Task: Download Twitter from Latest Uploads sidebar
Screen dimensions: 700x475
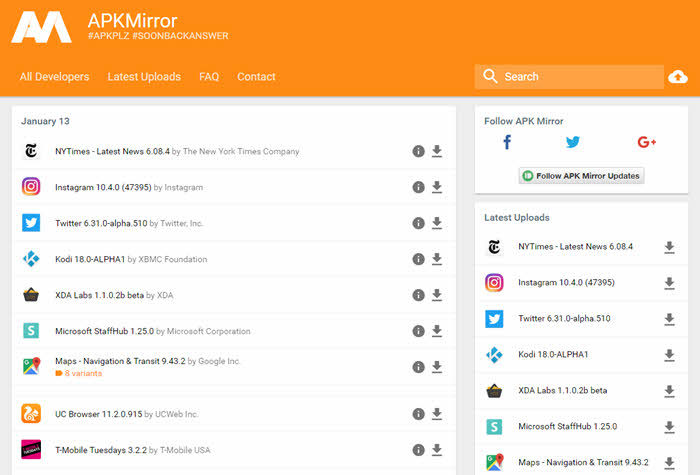Action: coord(669,319)
